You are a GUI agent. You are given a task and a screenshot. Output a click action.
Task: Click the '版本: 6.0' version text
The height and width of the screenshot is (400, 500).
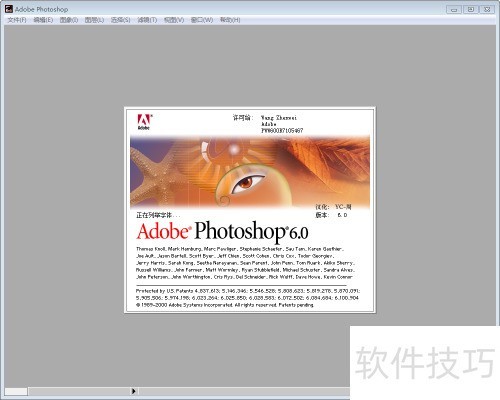click(331, 215)
